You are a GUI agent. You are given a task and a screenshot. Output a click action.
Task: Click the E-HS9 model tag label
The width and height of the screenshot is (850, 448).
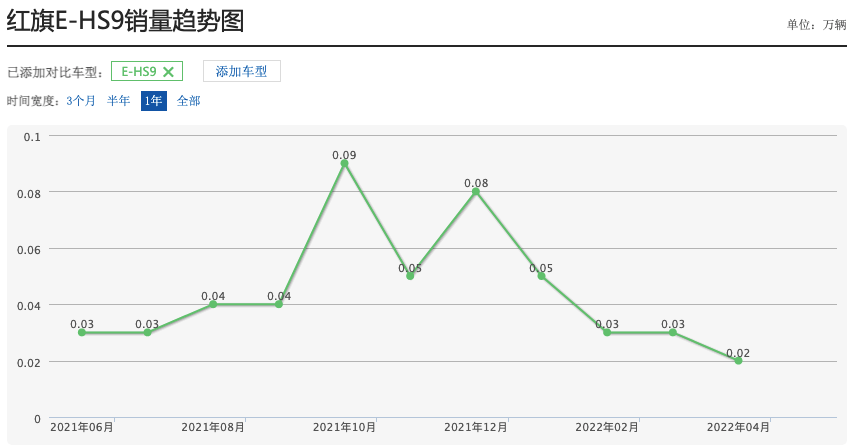[x=139, y=72]
